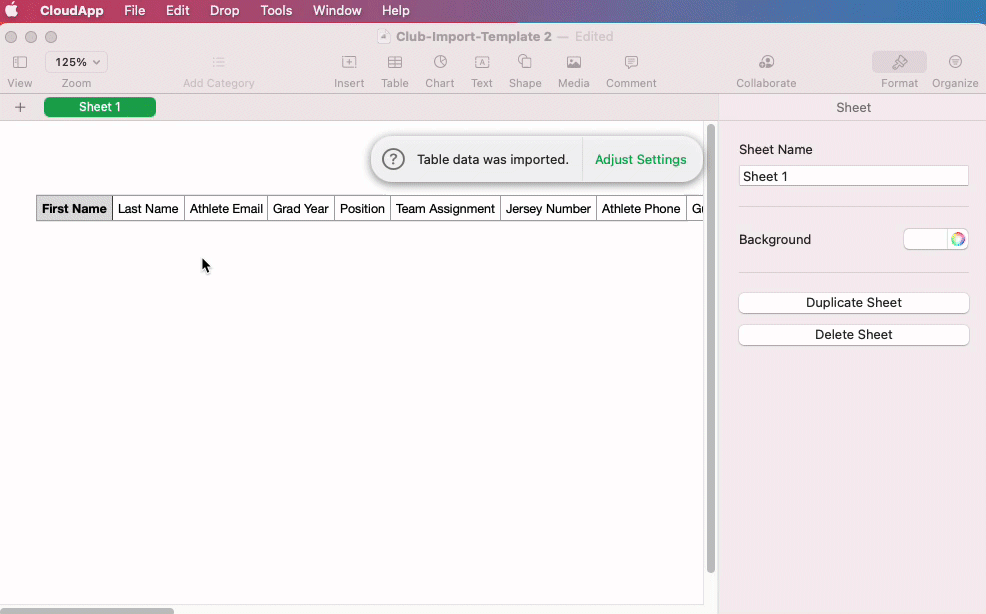Click inside the Sheet Name field

click(x=853, y=175)
